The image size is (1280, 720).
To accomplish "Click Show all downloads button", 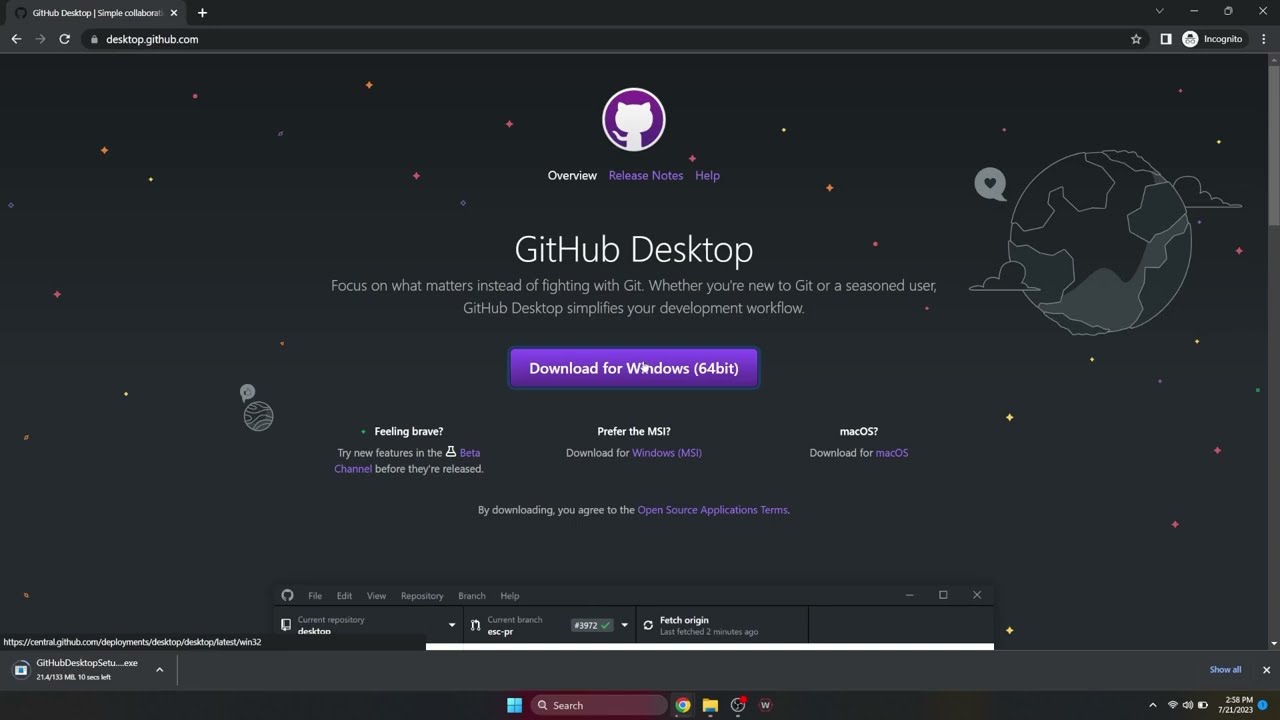I will 1225,670.
